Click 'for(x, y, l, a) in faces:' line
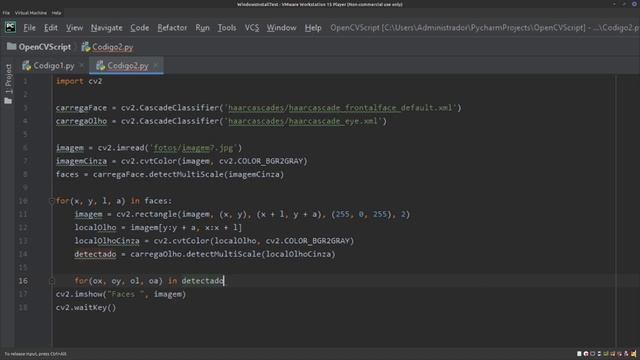This screenshot has width=640, height=360. [114, 201]
